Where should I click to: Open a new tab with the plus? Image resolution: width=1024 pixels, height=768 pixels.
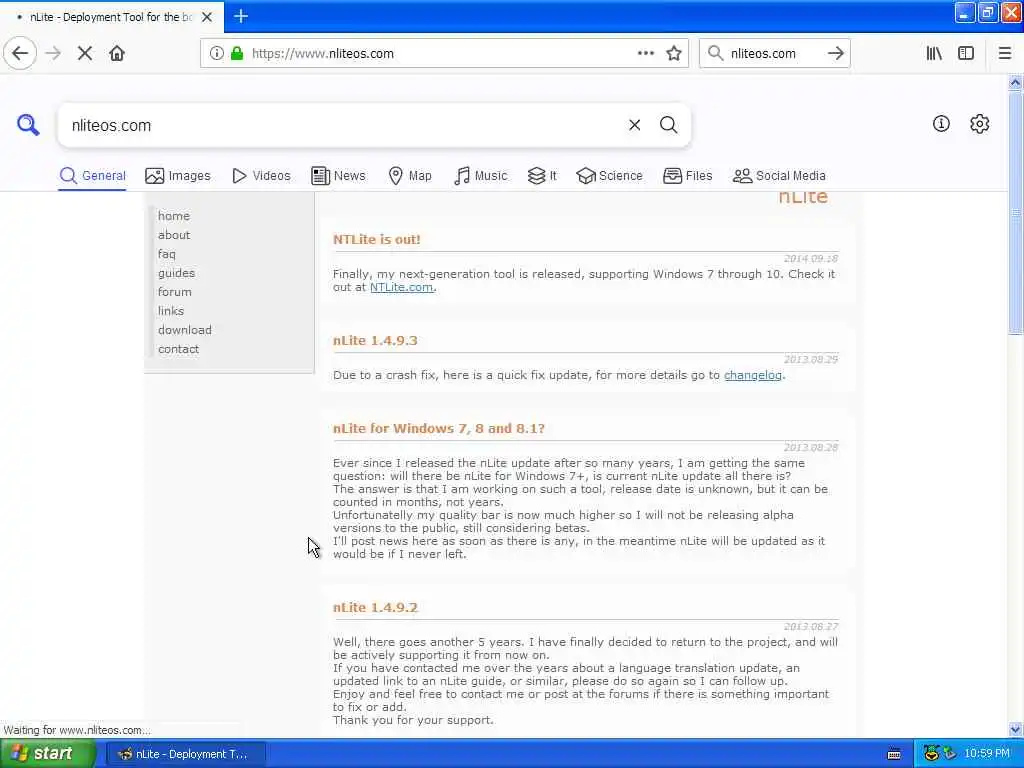point(241,16)
